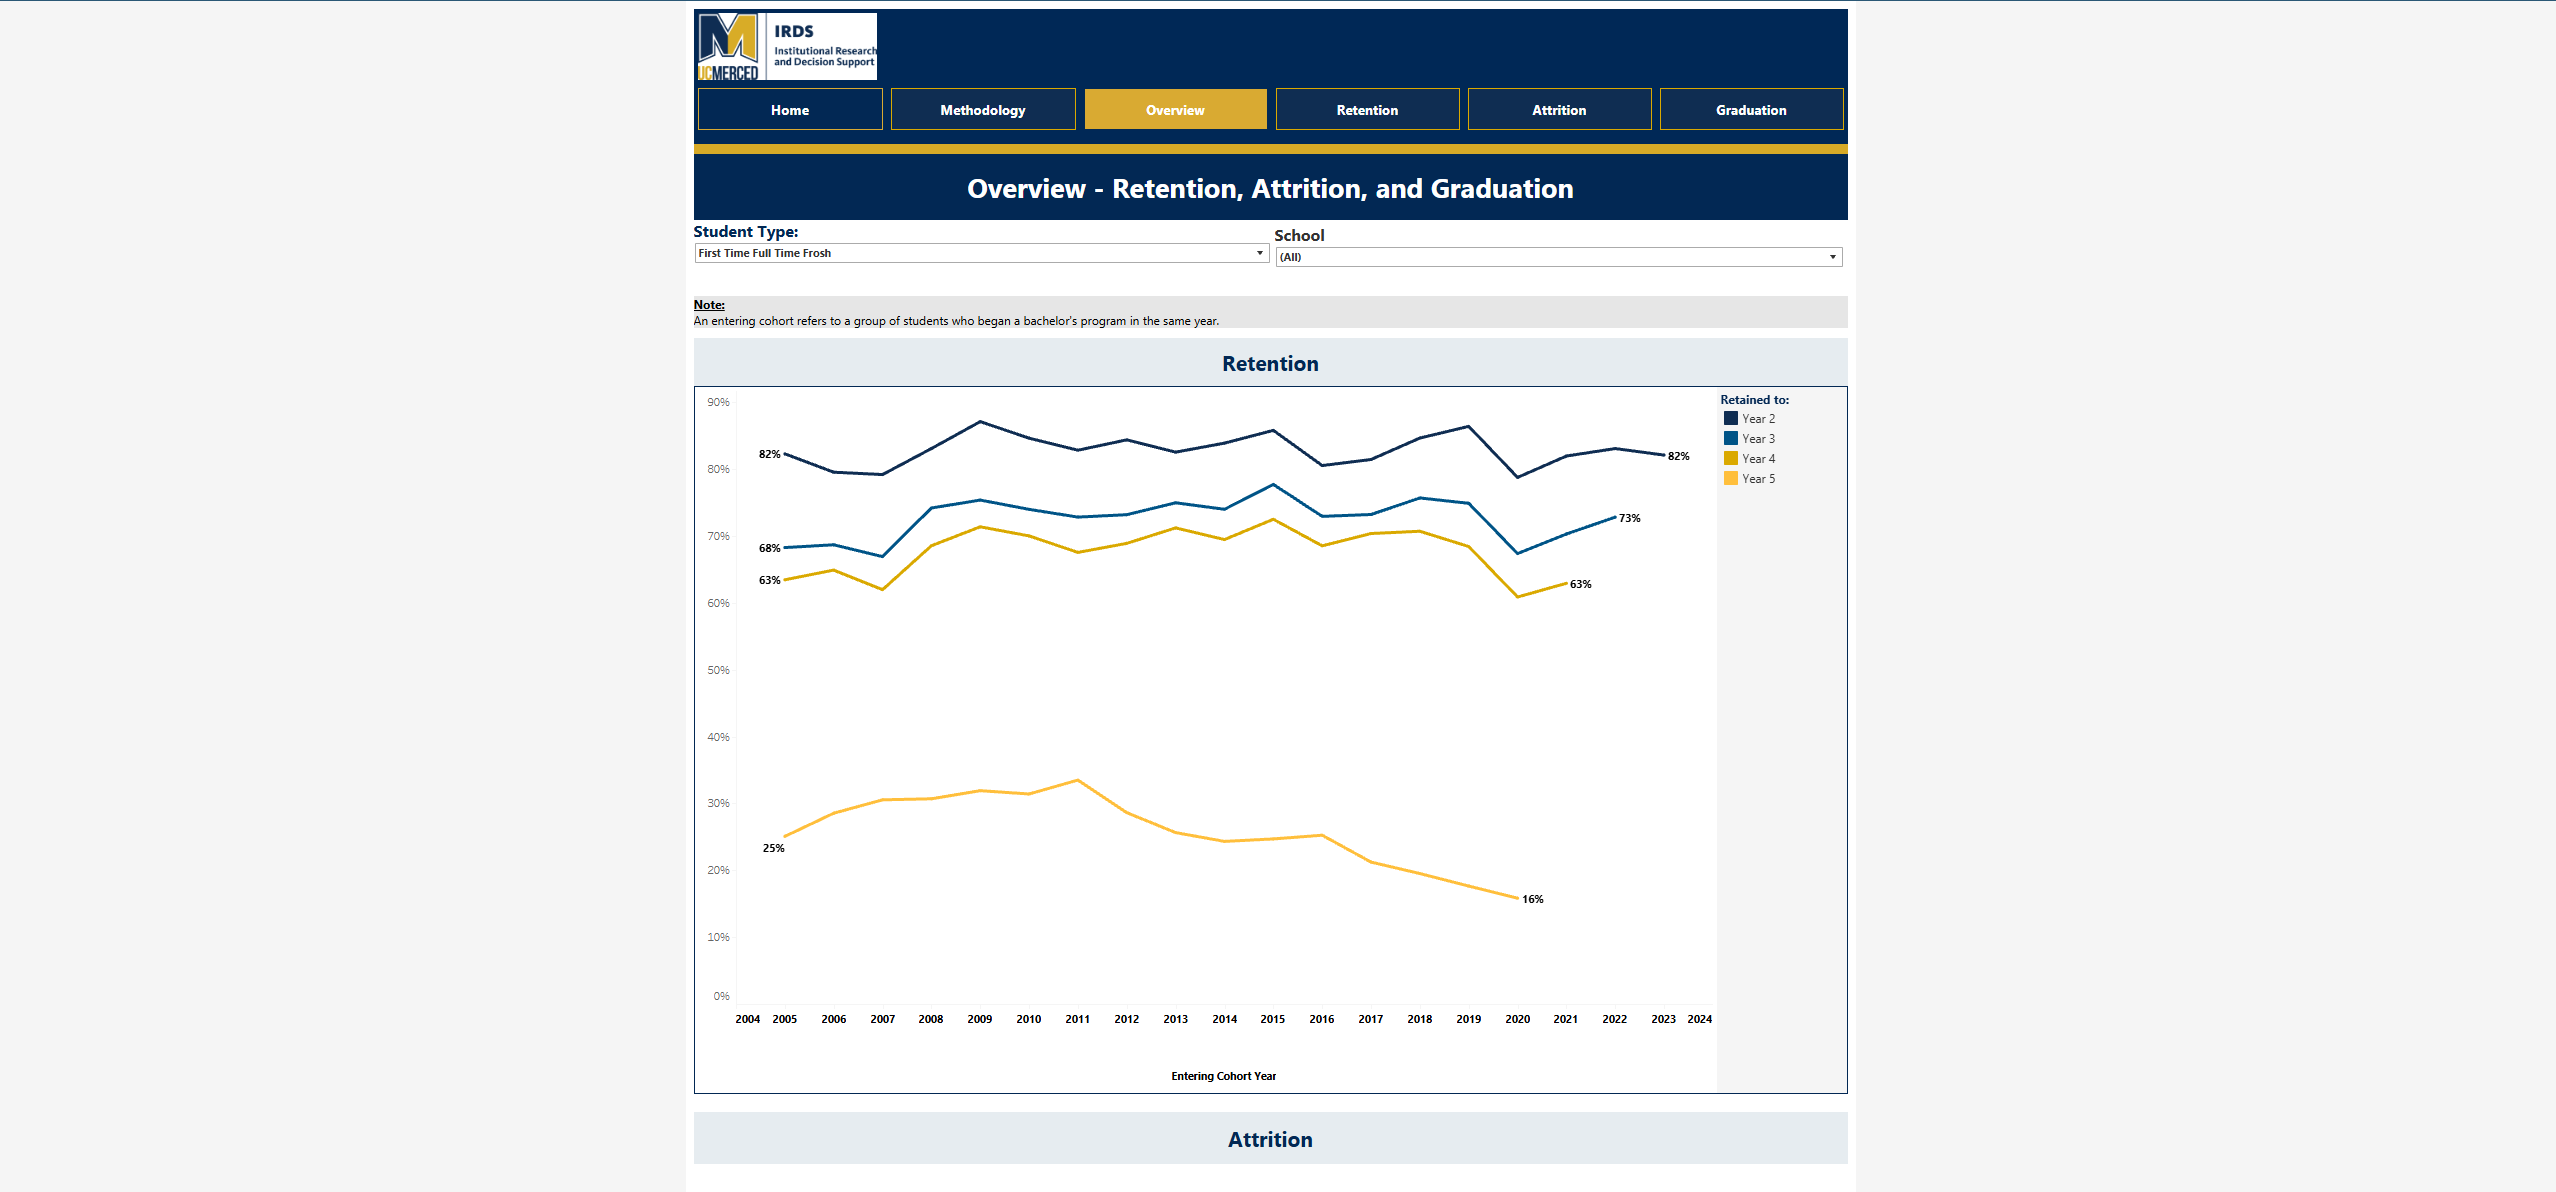The height and width of the screenshot is (1192, 2556).
Task: Click the 82% label at 2023 cohort
Action: (1678, 456)
